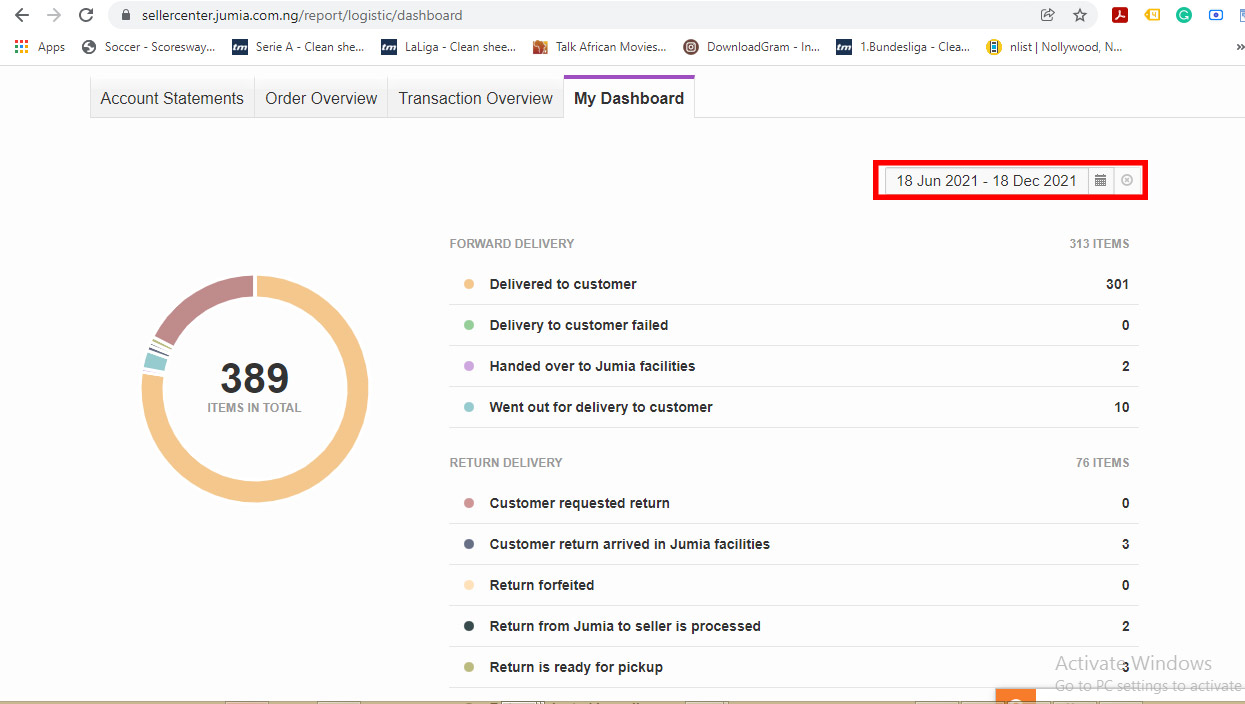Screen dimensions: 1245x704
Task: Select the Customer requested return label
Action: pyautogui.click(x=579, y=503)
